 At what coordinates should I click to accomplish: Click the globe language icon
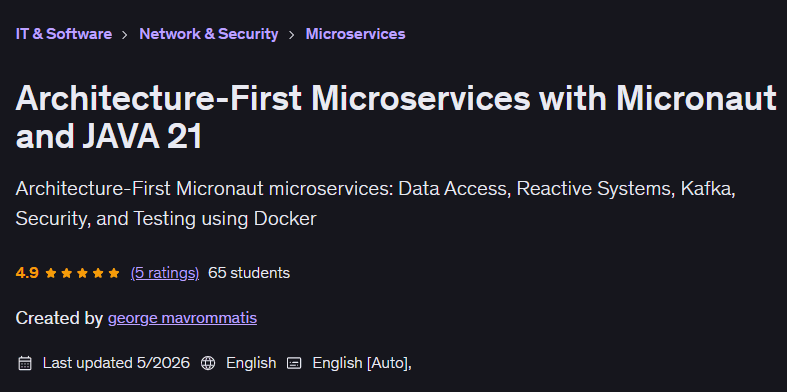point(208,363)
